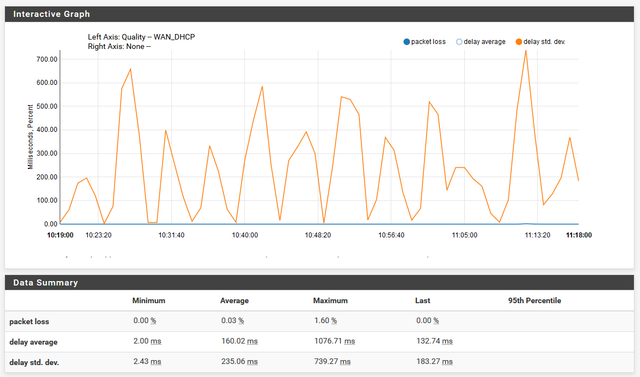Click delay std. dev. last 183.27 ms

(x=434, y=361)
